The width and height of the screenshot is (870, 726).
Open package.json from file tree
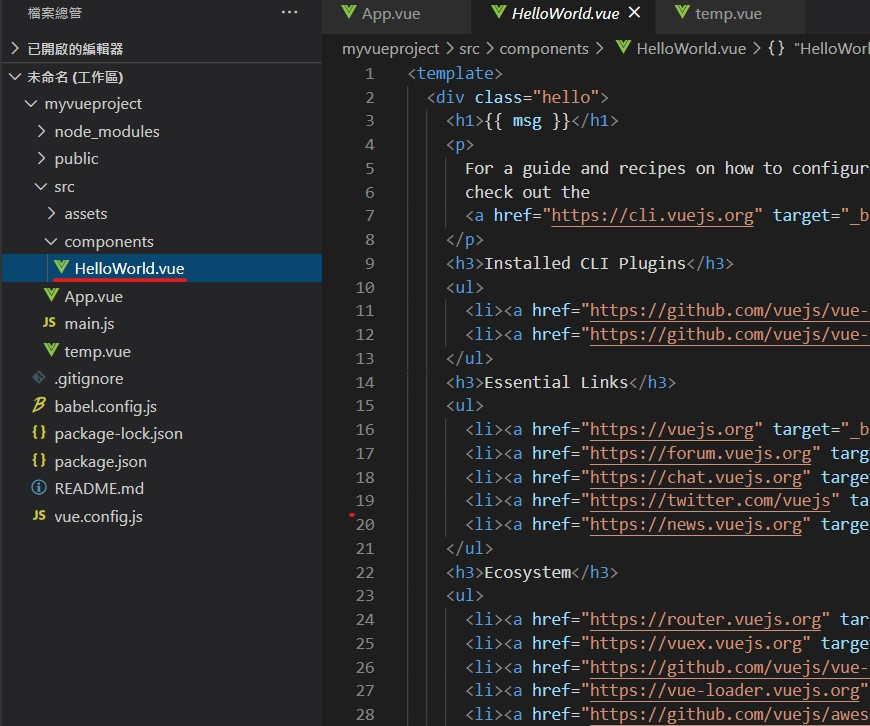[x=162, y=461]
